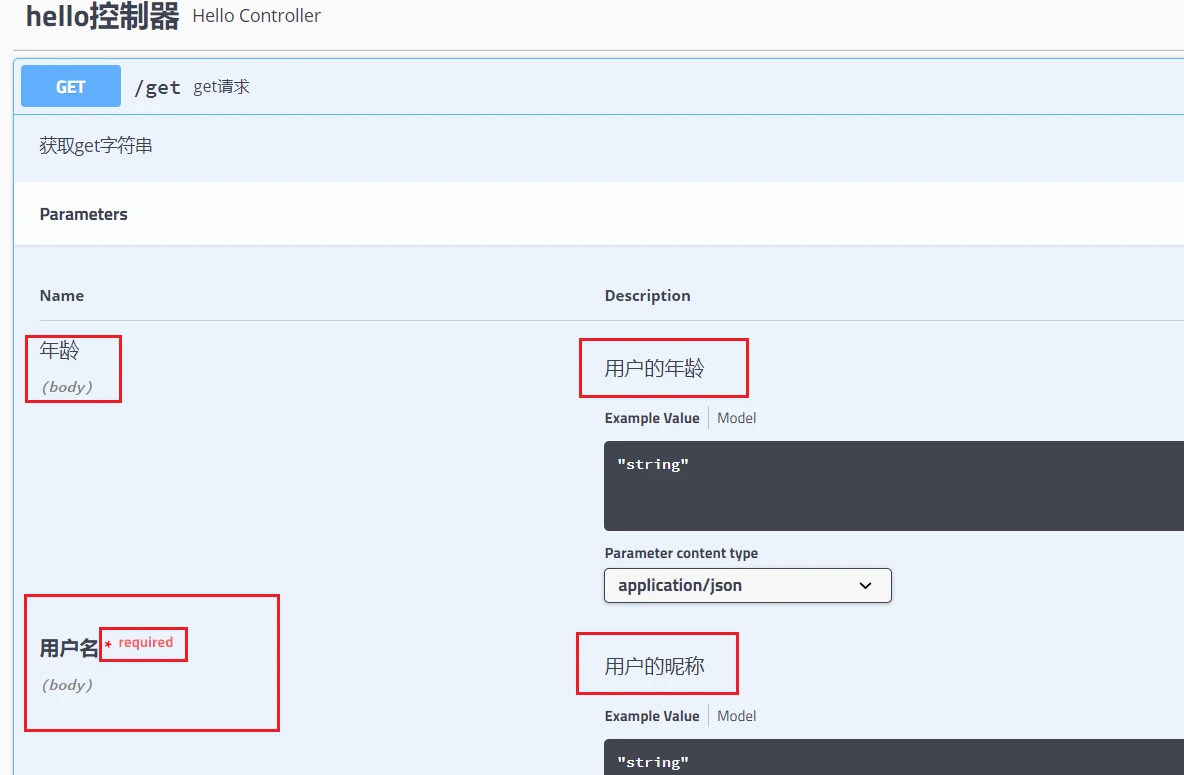1184x775 pixels.
Task: Switch to Model tab for 用户名 parameter
Action: (x=736, y=716)
